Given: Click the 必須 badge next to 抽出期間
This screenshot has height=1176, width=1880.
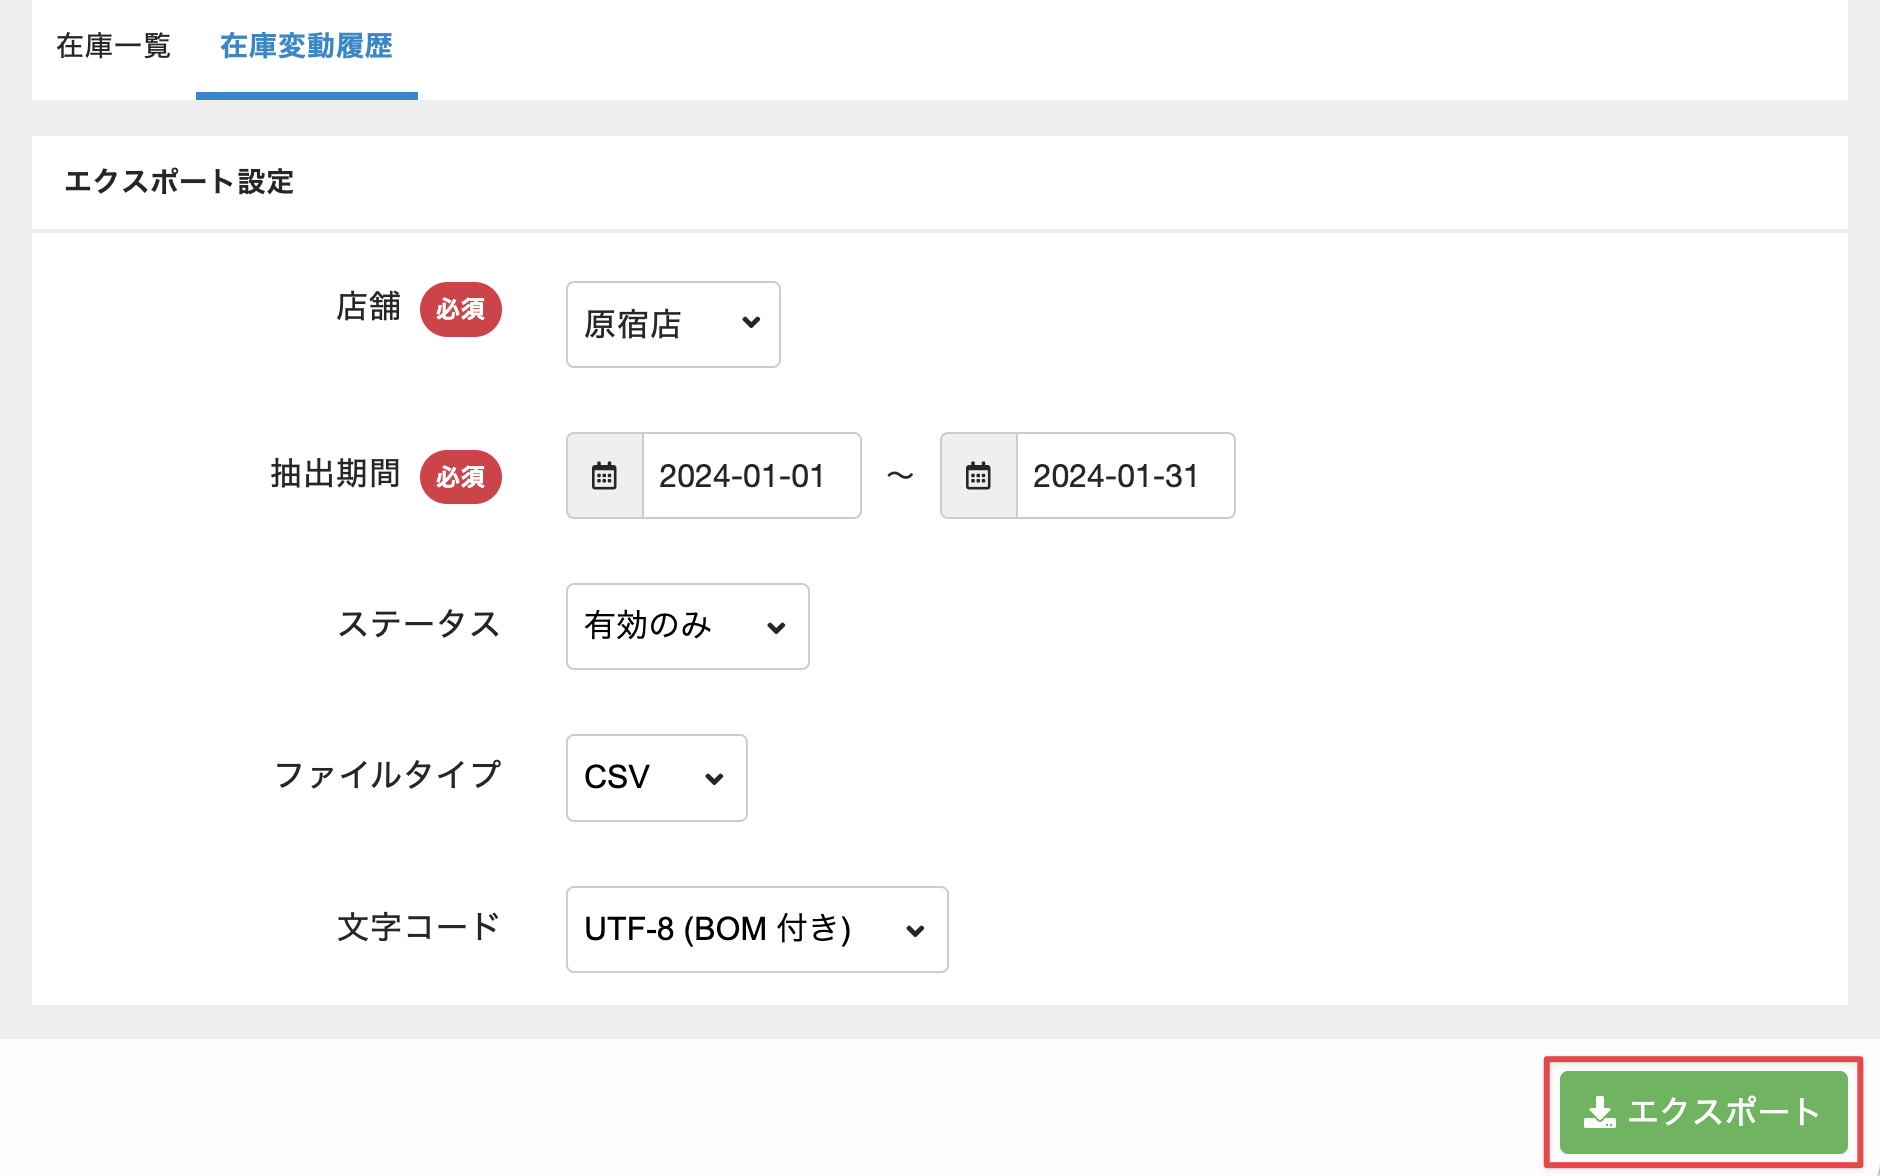Looking at the screenshot, I should click(x=460, y=477).
